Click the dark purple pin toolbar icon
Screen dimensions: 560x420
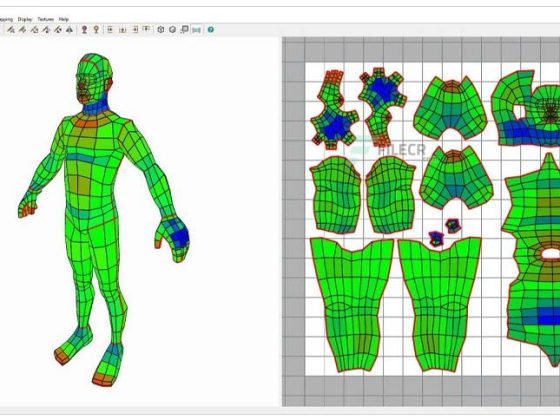(84, 30)
